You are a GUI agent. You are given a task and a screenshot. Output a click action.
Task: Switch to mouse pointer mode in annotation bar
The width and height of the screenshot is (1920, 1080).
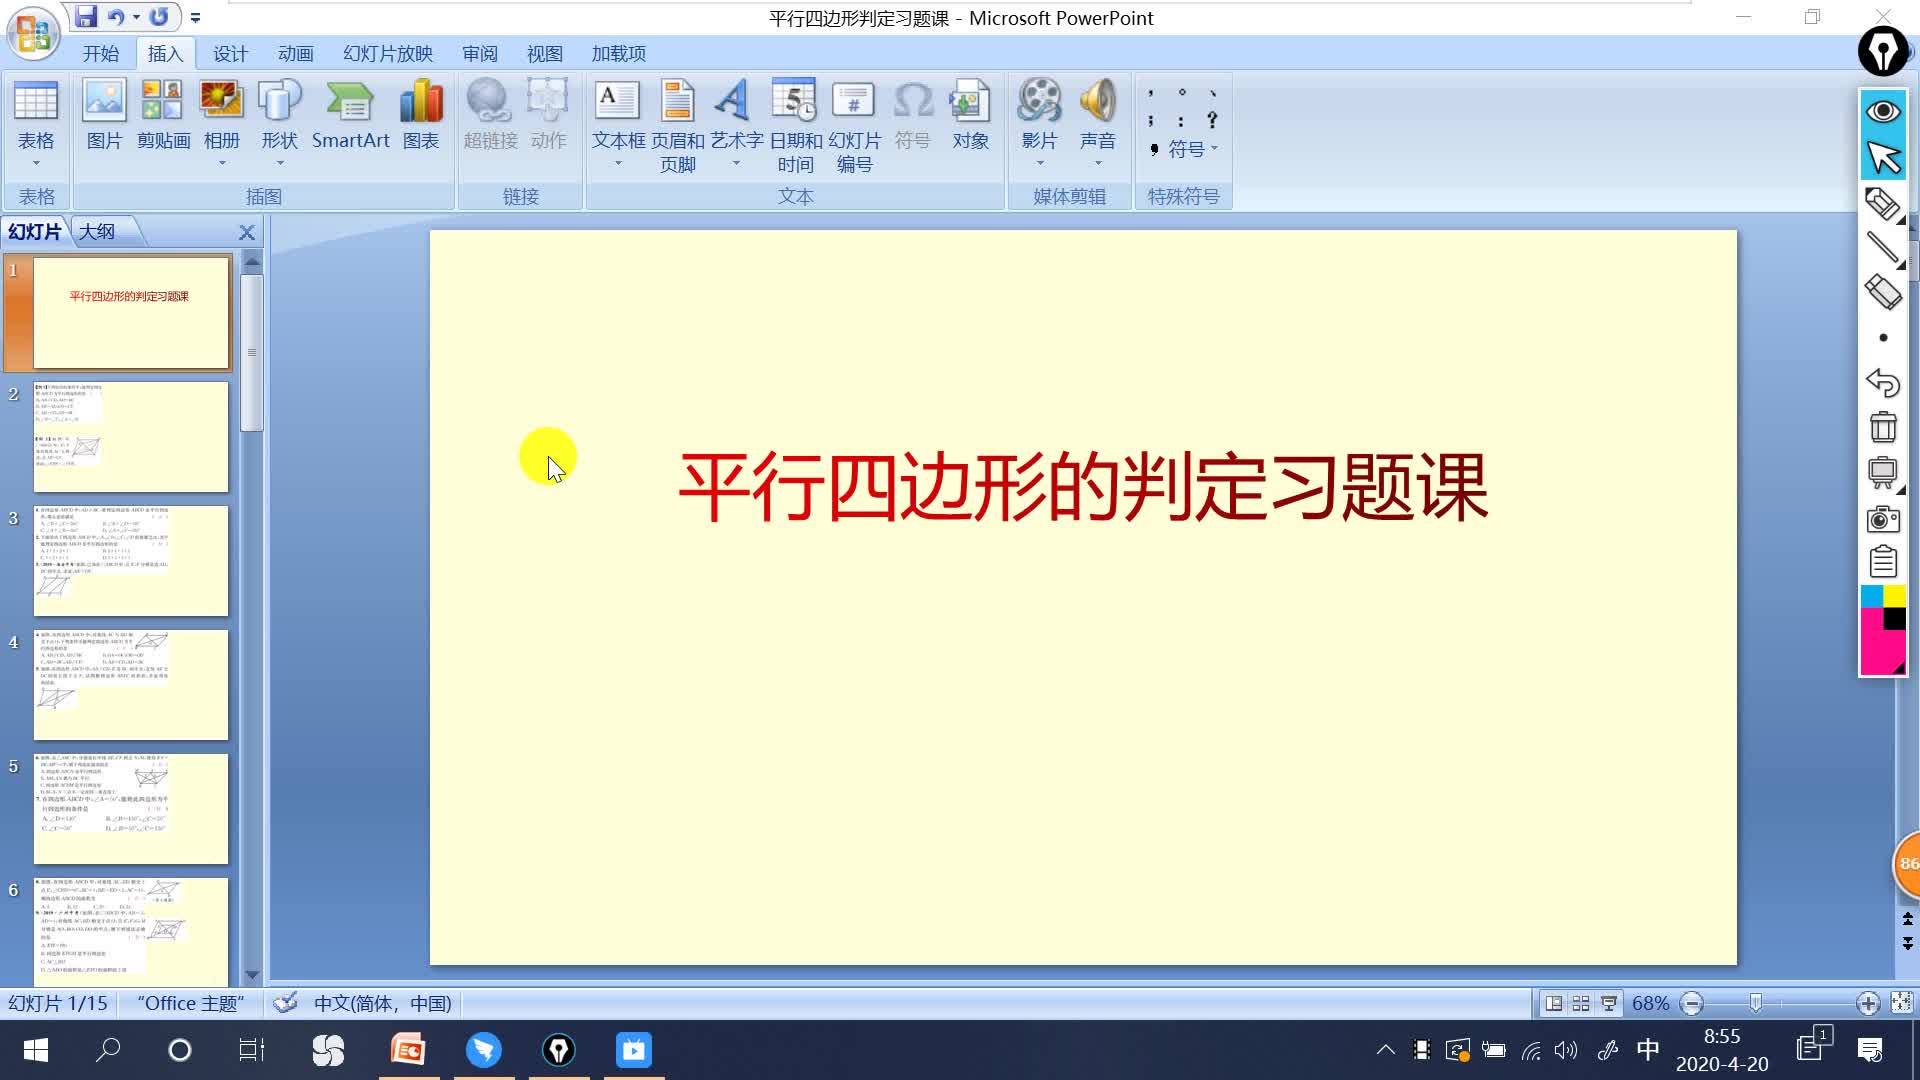[1883, 157]
